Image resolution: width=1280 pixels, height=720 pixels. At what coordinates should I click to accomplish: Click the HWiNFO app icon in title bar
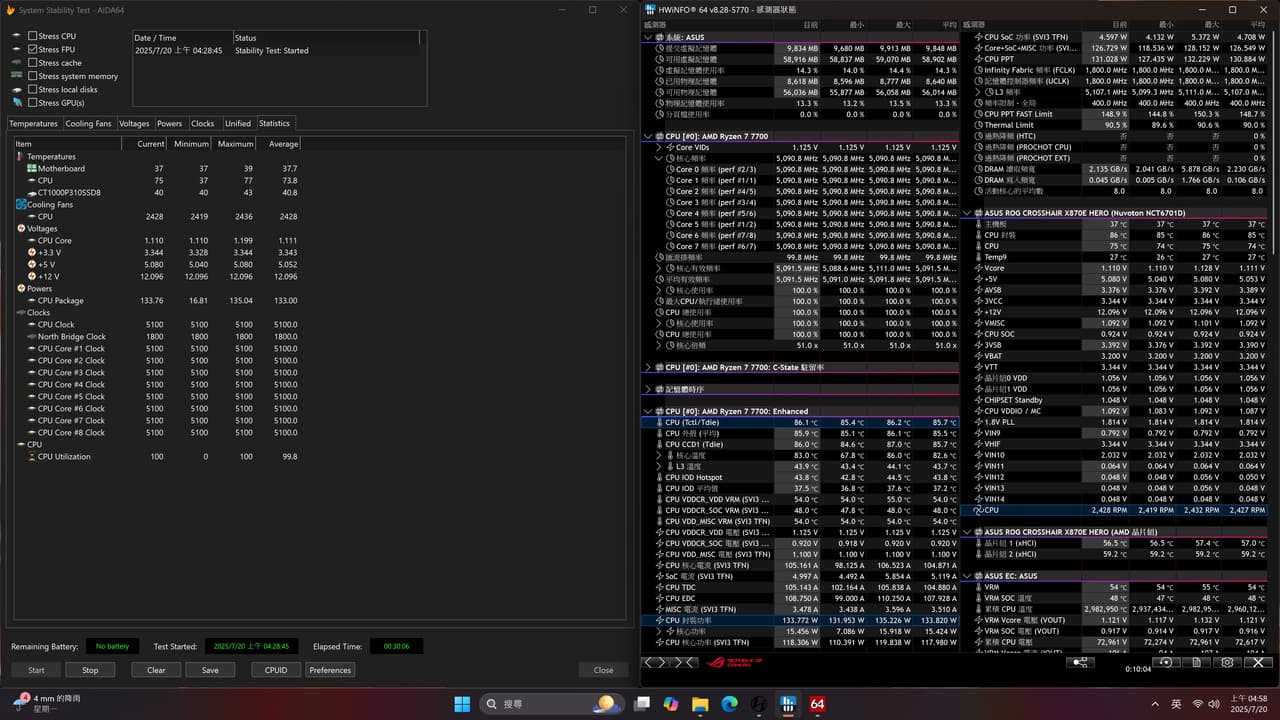pyautogui.click(x=651, y=10)
